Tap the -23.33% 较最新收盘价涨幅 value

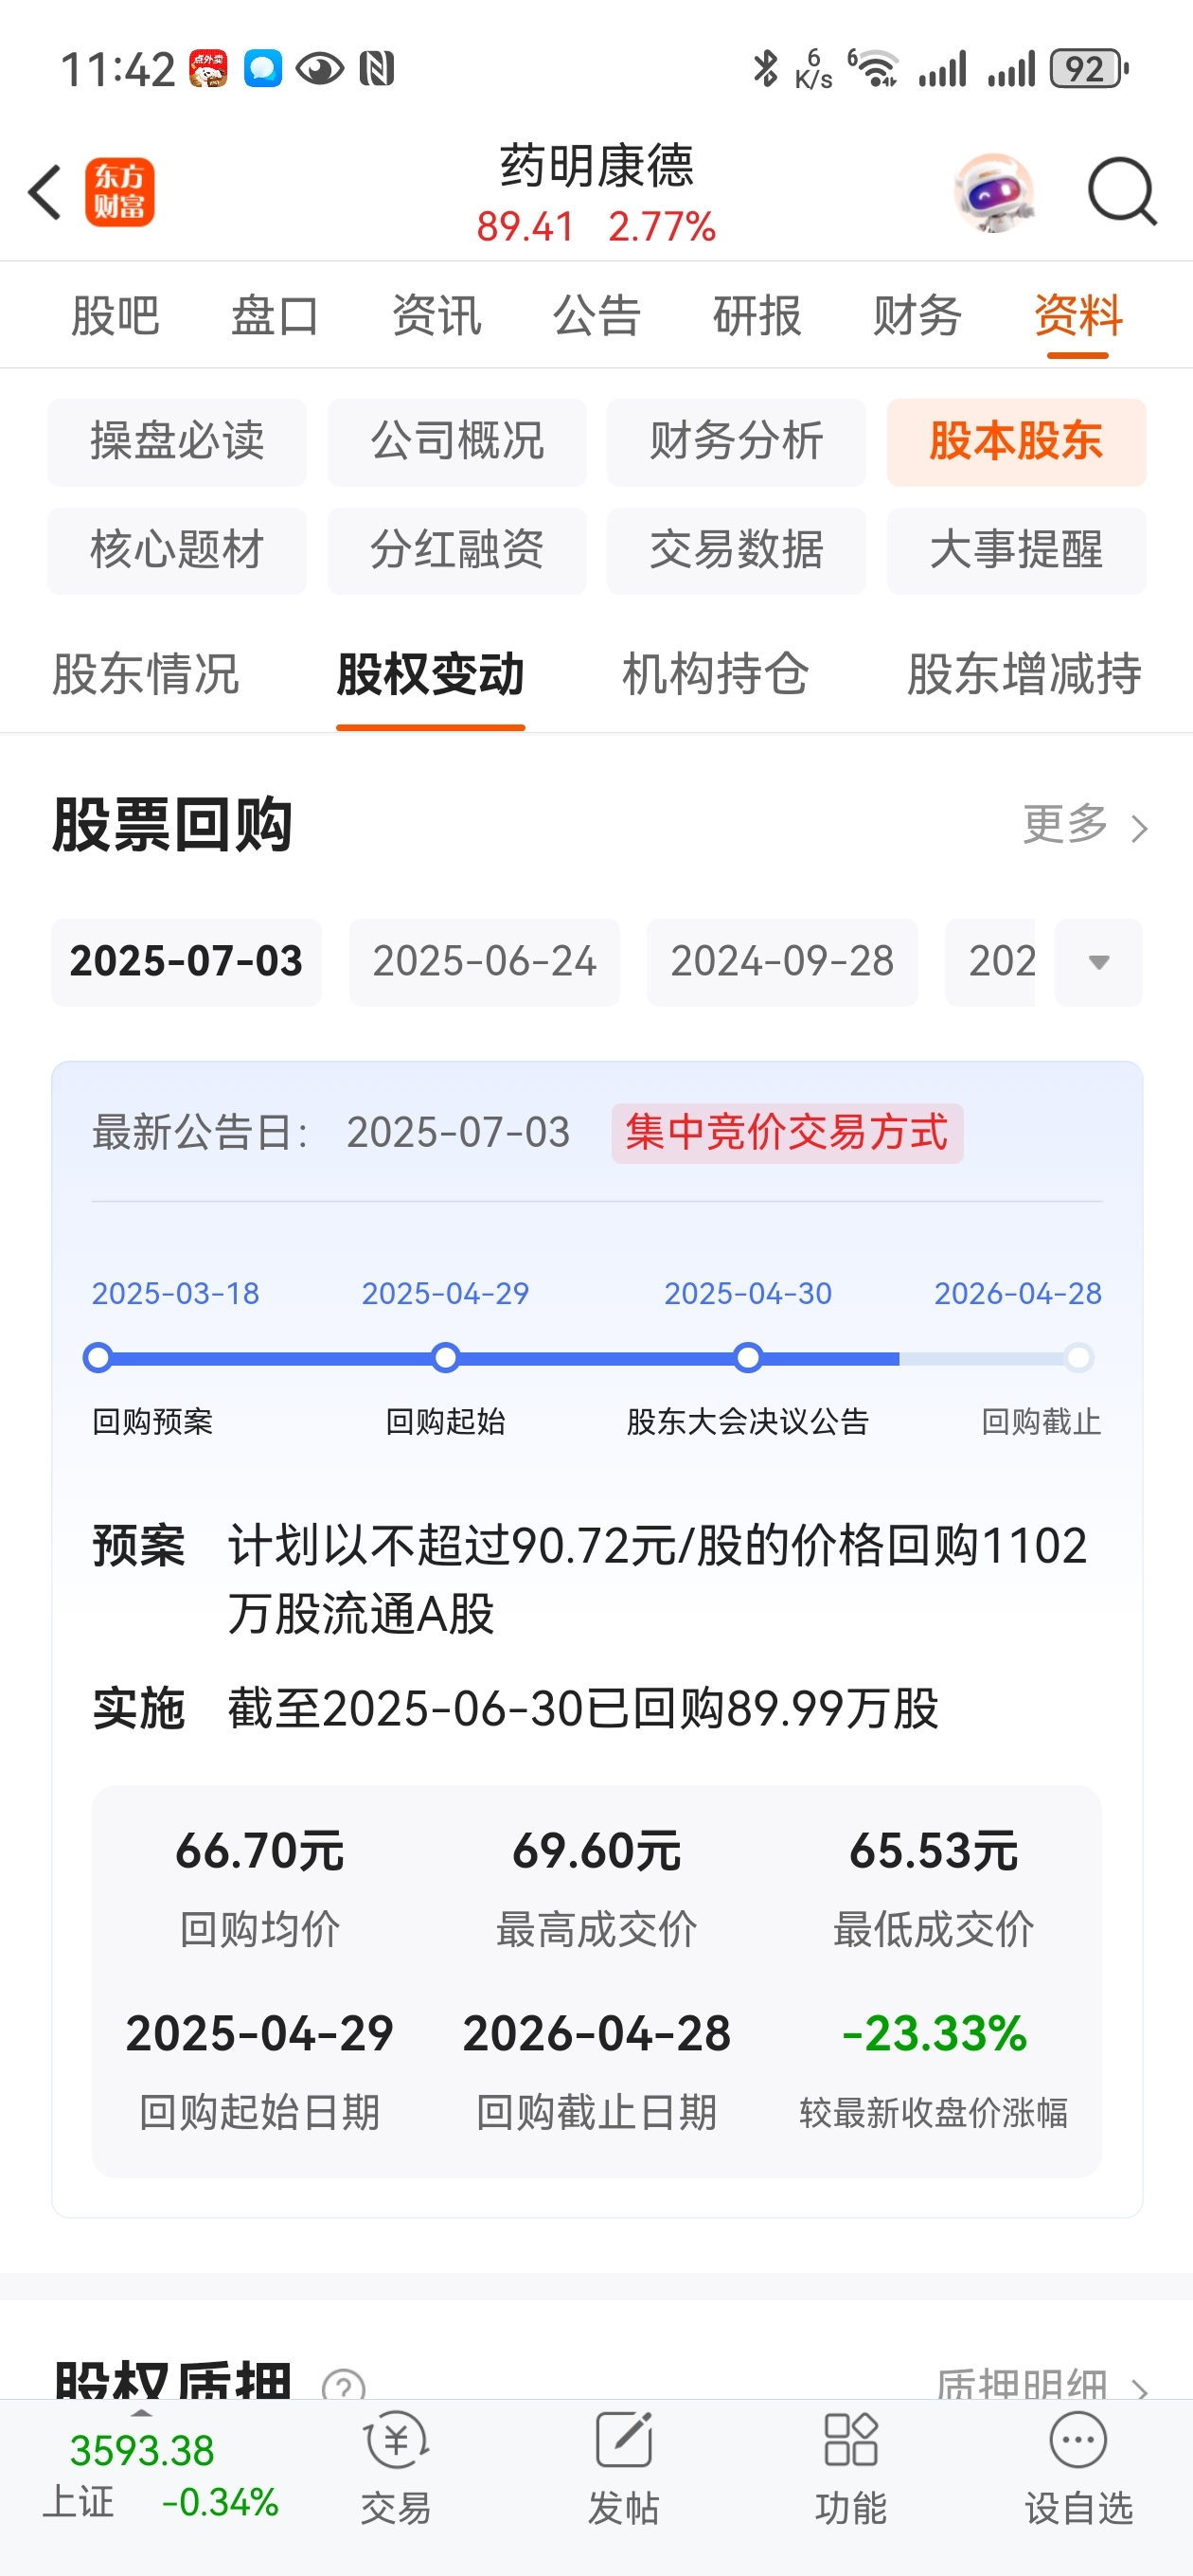[934, 2033]
